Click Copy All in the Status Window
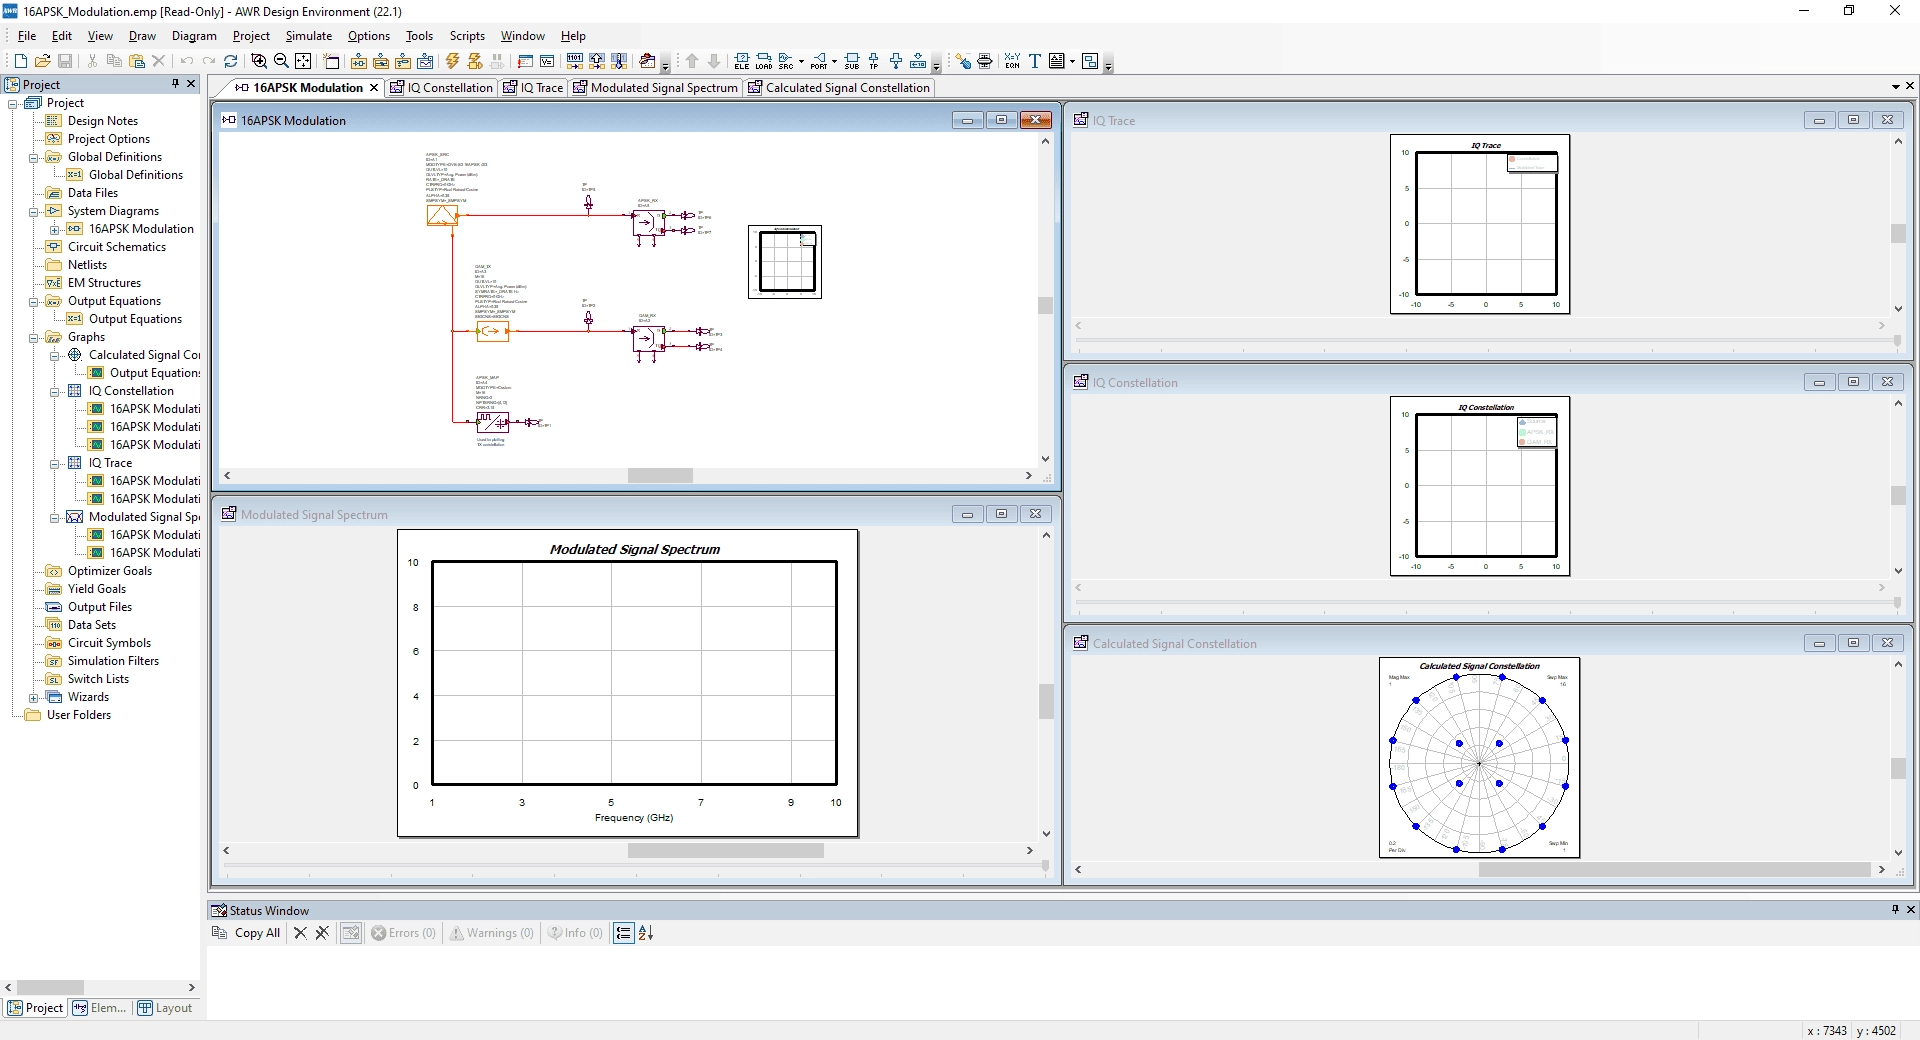1920x1040 pixels. [246, 933]
